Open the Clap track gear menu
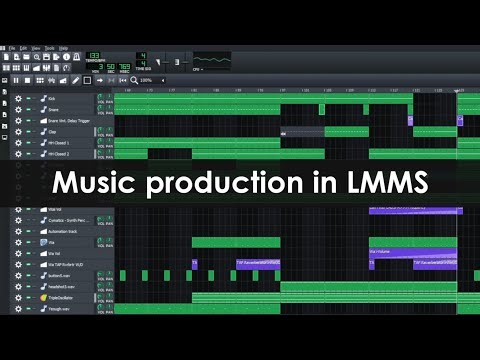This screenshot has width=480, height=360. pos(18,132)
